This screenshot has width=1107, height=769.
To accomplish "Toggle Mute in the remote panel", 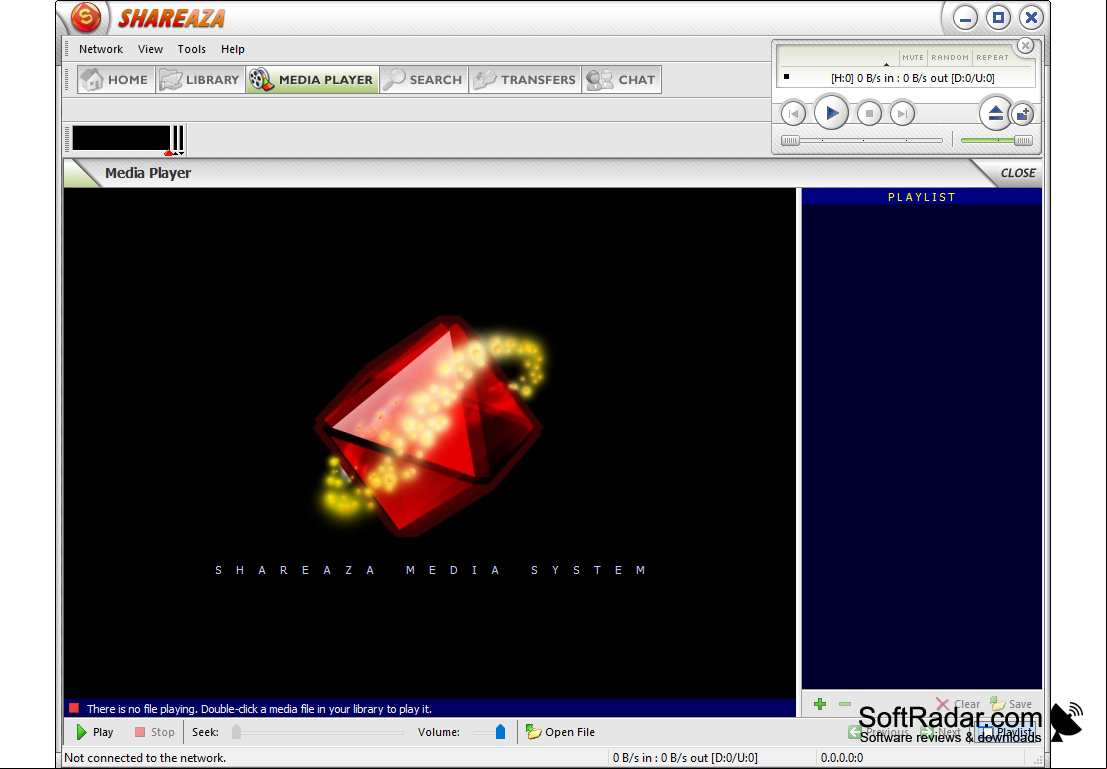I will [913, 57].
